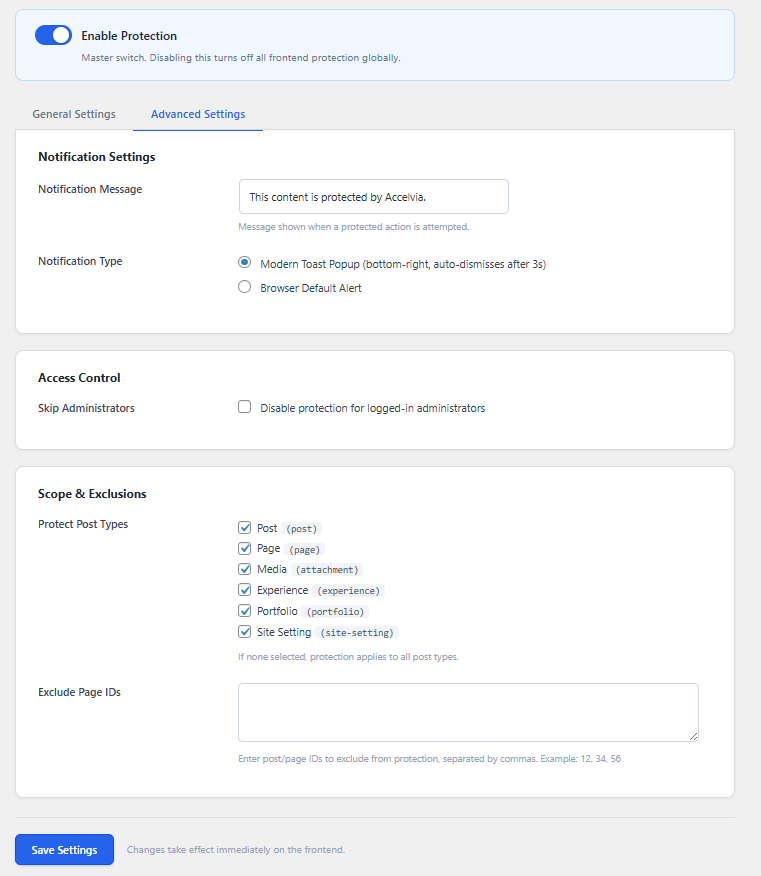Open the Advanced Settings tab
Viewport: 761px width, 876px height.
(197, 114)
